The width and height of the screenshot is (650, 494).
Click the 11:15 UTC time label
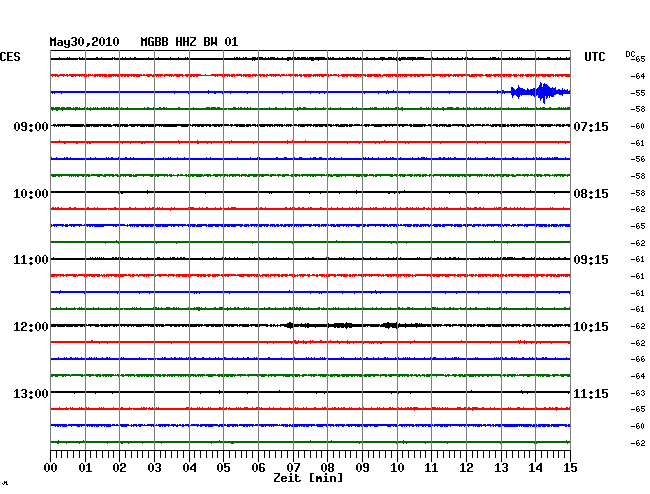pos(591,393)
